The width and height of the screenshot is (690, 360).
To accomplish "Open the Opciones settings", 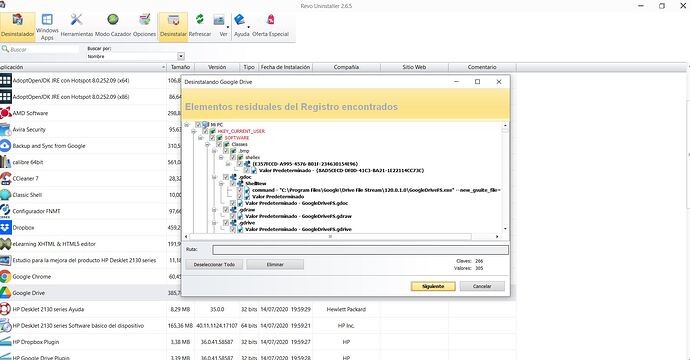I will tap(144, 26).
